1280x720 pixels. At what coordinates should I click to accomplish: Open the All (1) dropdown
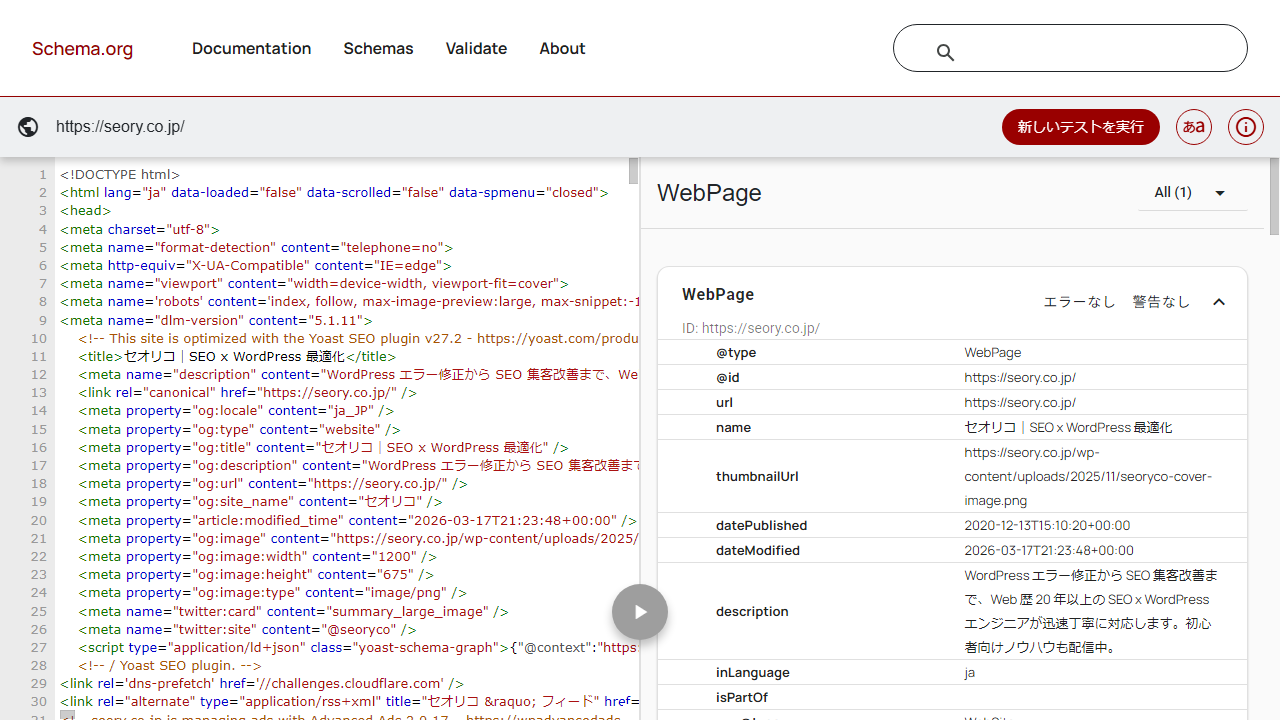click(1191, 193)
